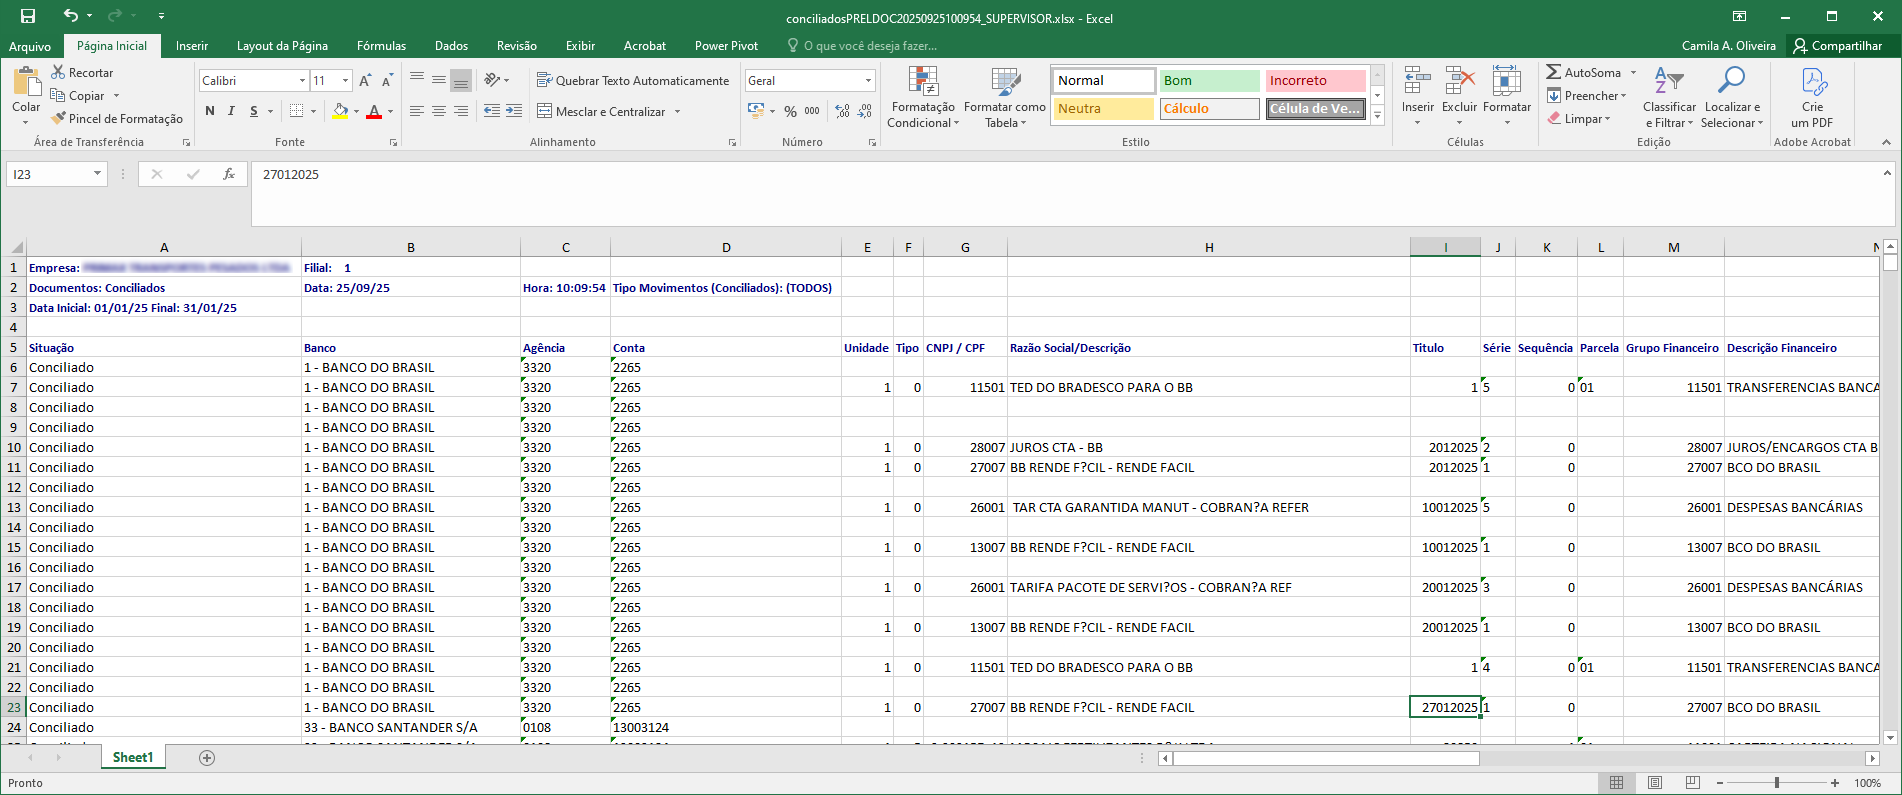Toggle bold formatting N button
This screenshot has width=1902, height=795.
pyautogui.click(x=210, y=111)
